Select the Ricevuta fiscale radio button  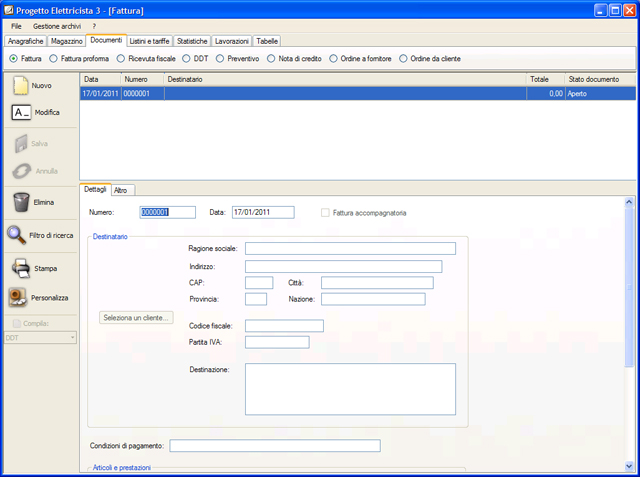[121, 59]
